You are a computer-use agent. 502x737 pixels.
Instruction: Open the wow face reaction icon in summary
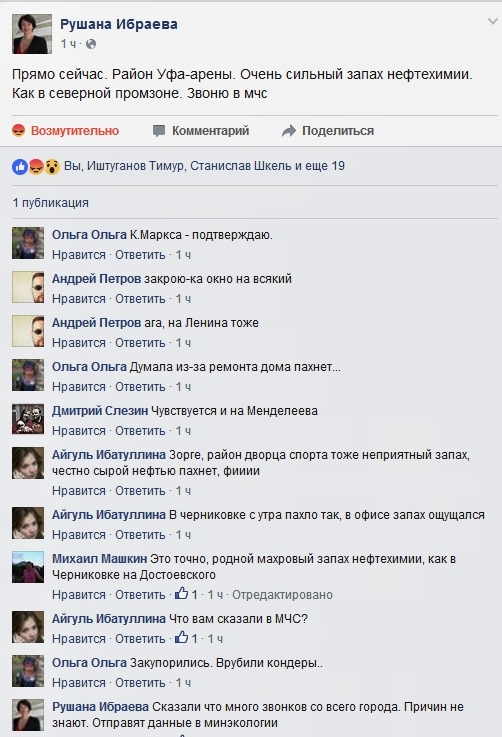(52, 166)
